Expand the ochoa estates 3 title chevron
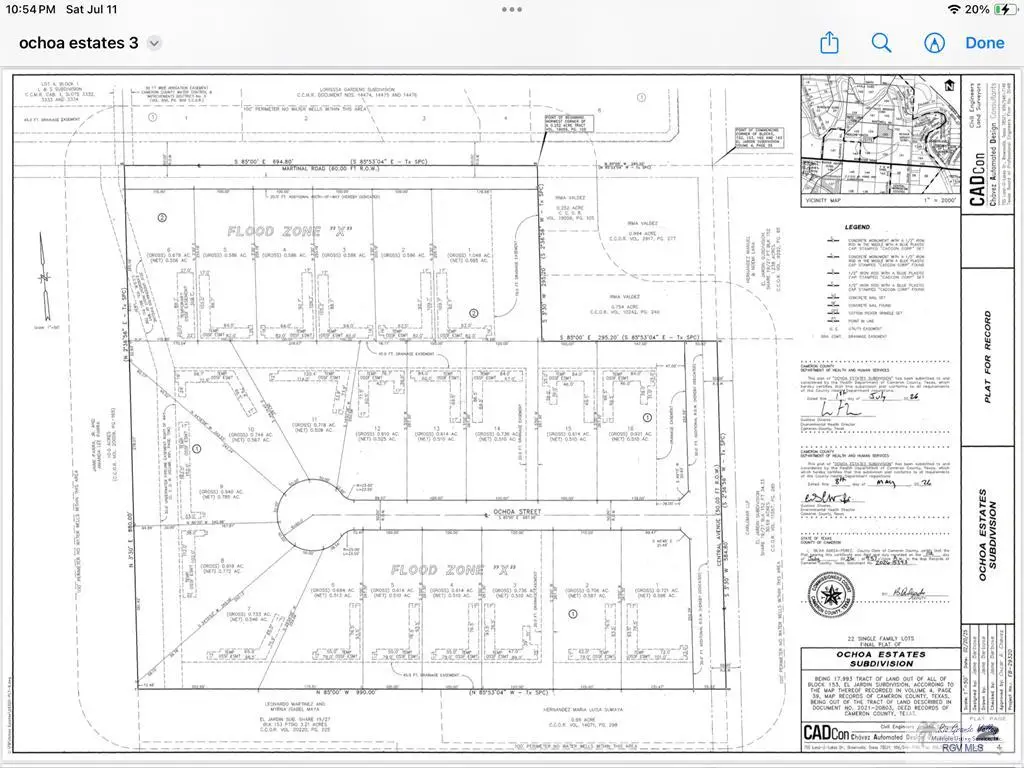Viewport: 1024px width, 768px height. coord(154,44)
